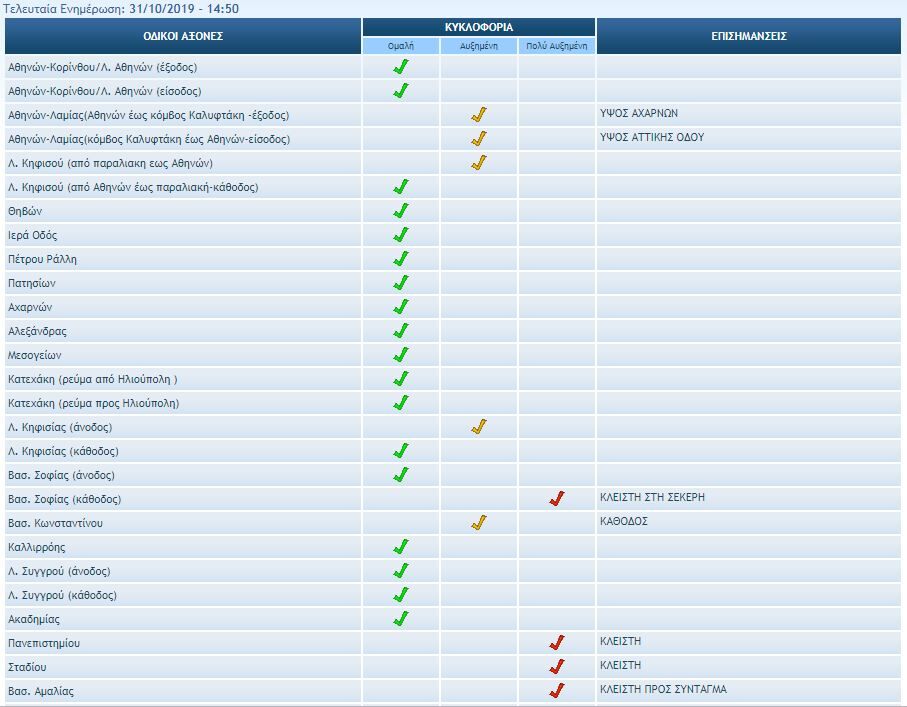Click red checkmark in Πανεπιστημίου row
Viewport: 907px width, 707px height.
(x=557, y=643)
